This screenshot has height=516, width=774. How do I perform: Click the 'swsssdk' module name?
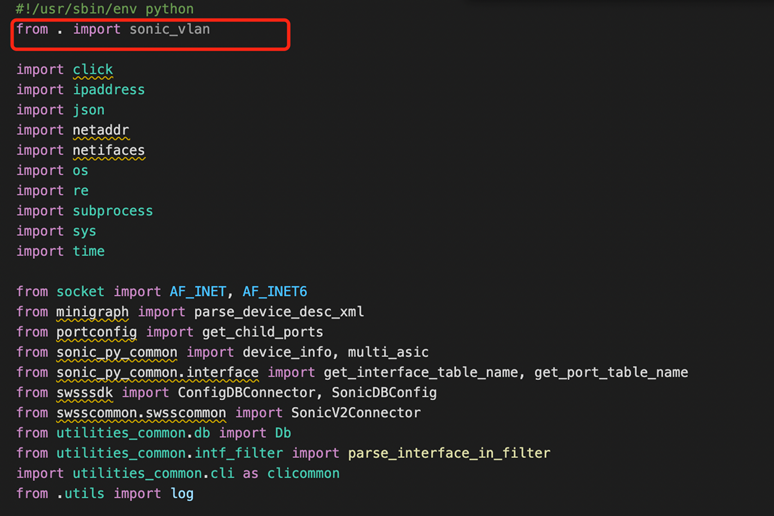click(84, 393)
